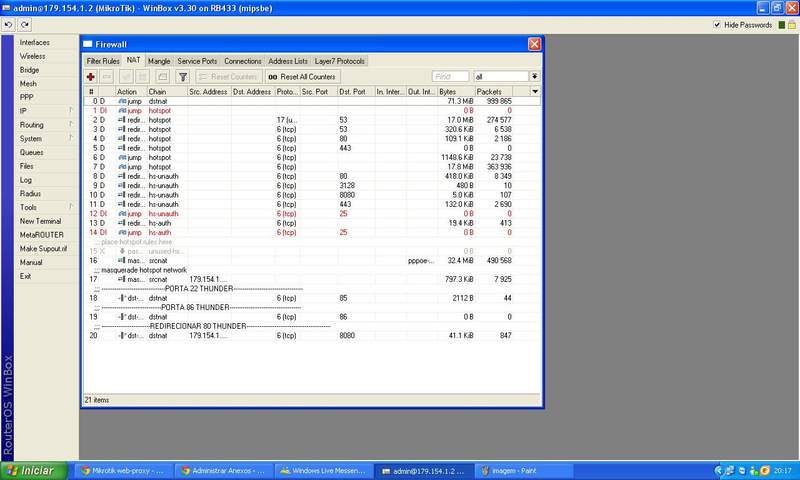Image resolution: width=800 pixels, height=480 pixels.
Task: Sort by the Action column header
Action: [x=131, y=91]
